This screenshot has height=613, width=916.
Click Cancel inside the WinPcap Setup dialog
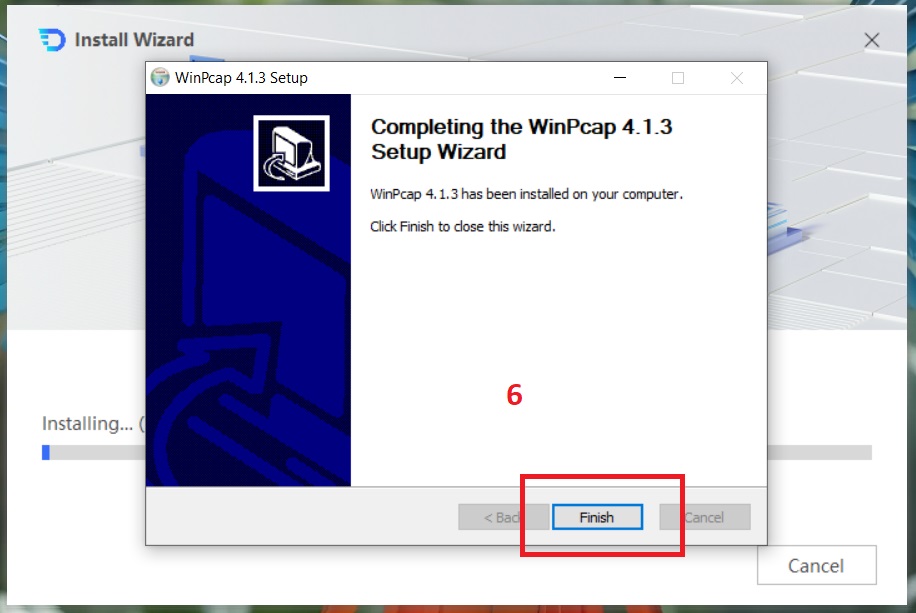[x=705, y=517]
